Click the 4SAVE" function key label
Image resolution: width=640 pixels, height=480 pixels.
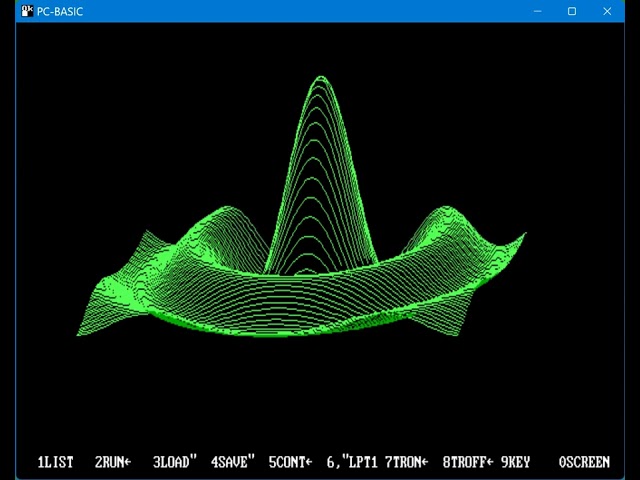(x=233, y=462)
